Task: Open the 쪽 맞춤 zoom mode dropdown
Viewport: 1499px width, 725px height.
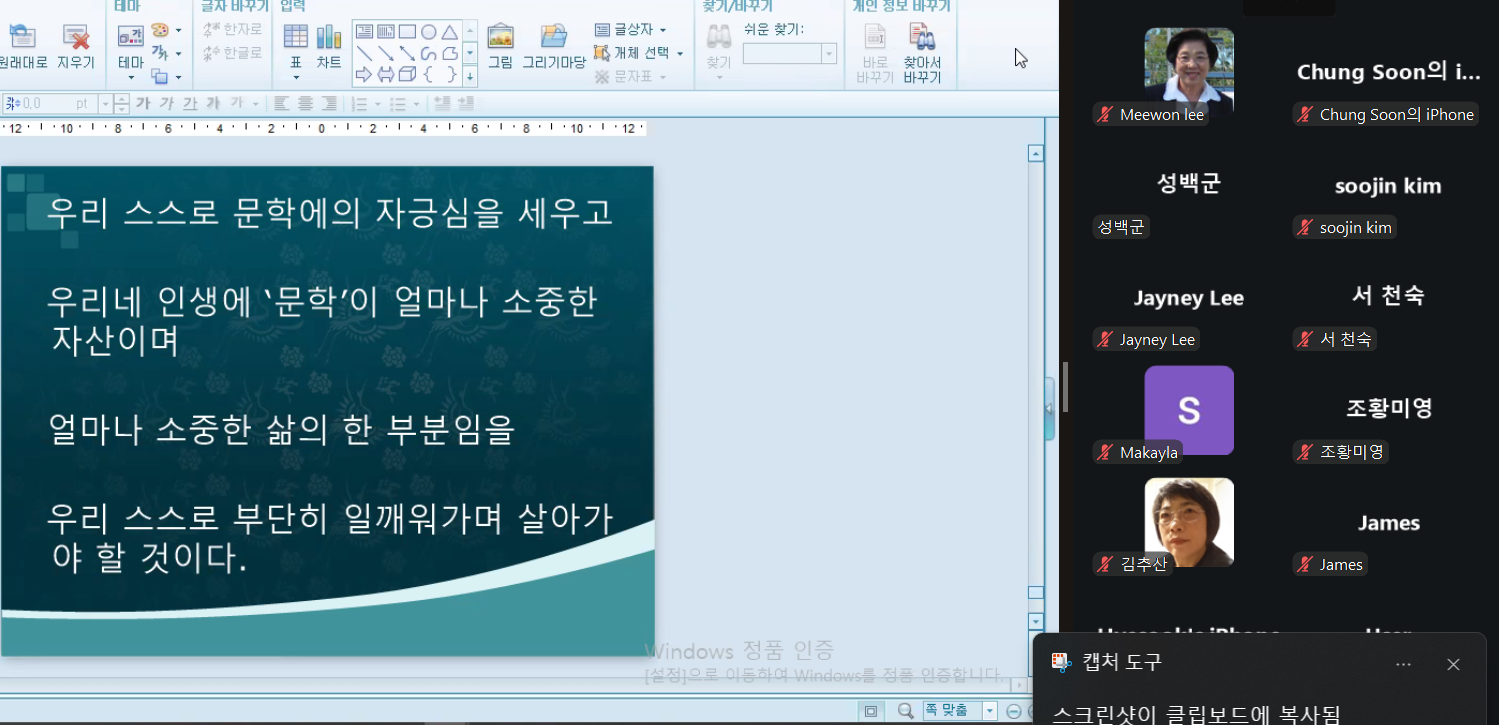Action: (x=988, y=710)
